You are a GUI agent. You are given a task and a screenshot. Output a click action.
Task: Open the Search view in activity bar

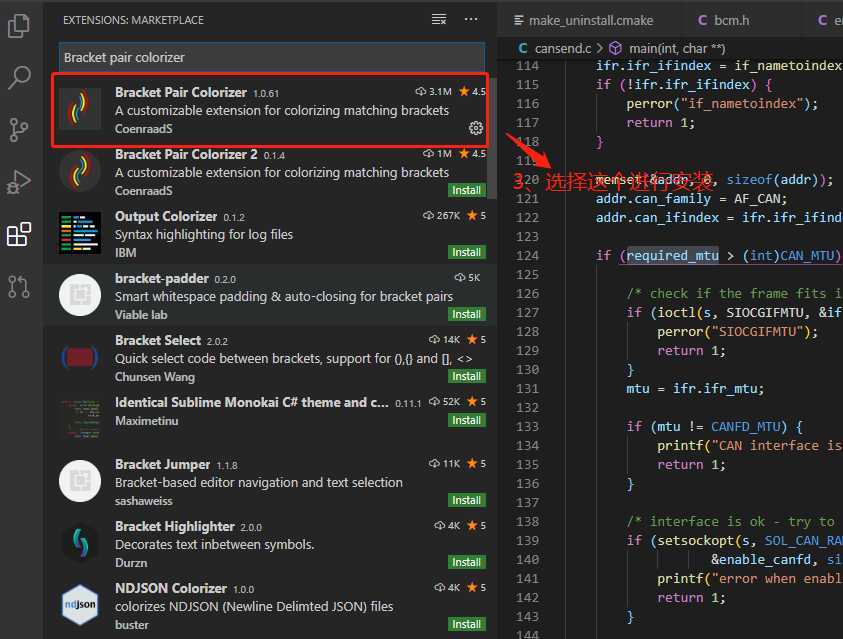click(x=19, y=77)
